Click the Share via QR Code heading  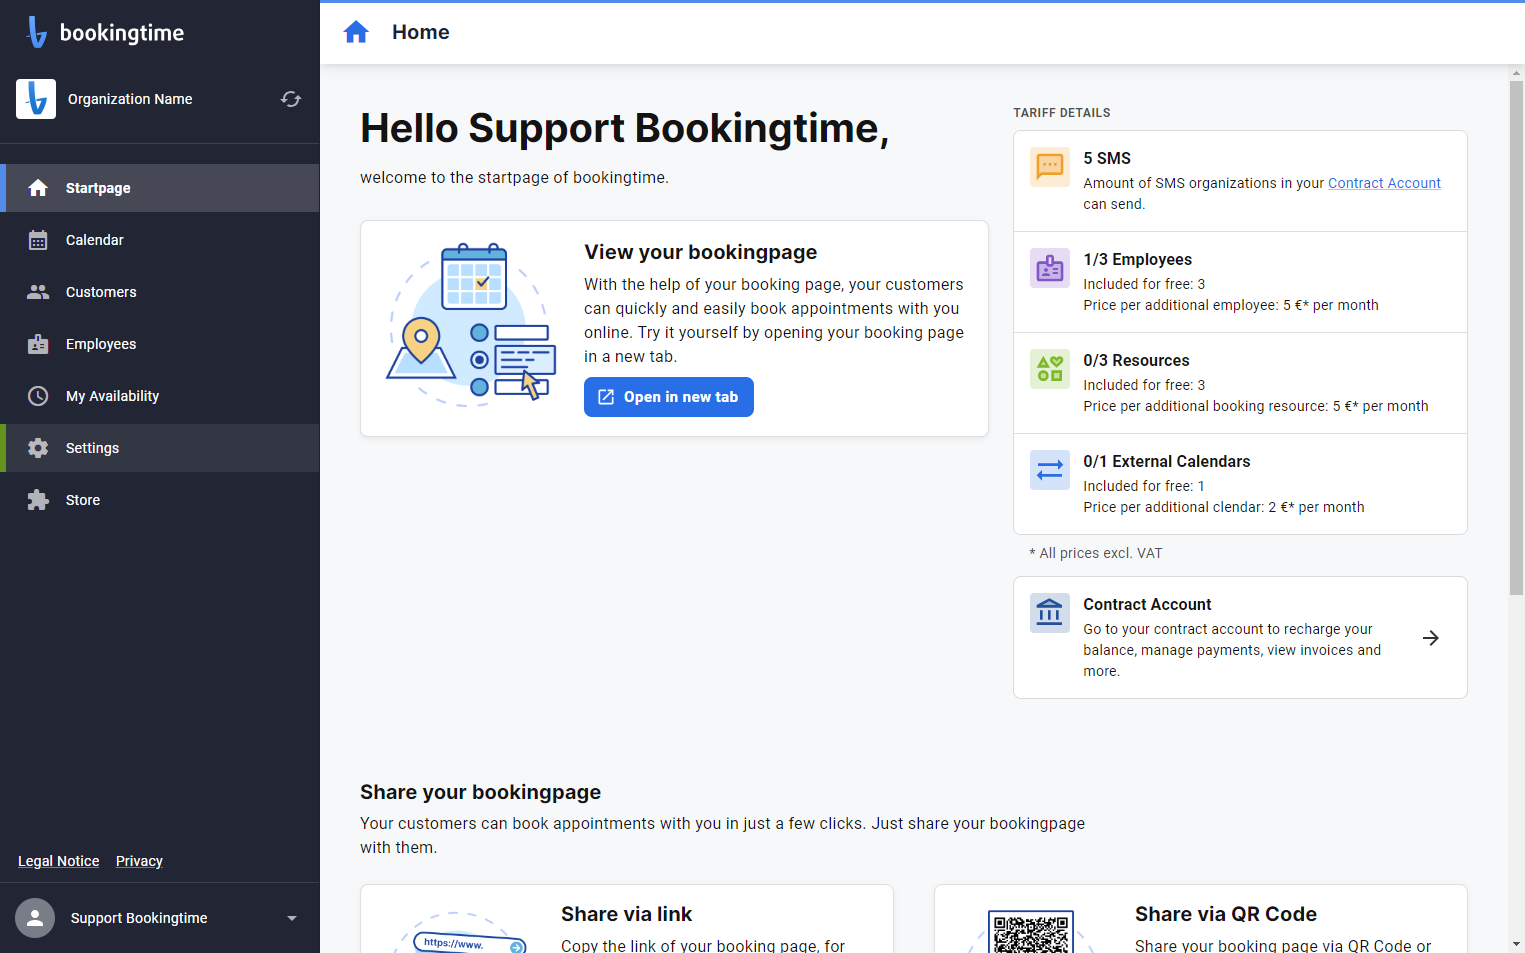click(x=1226, y=914)
